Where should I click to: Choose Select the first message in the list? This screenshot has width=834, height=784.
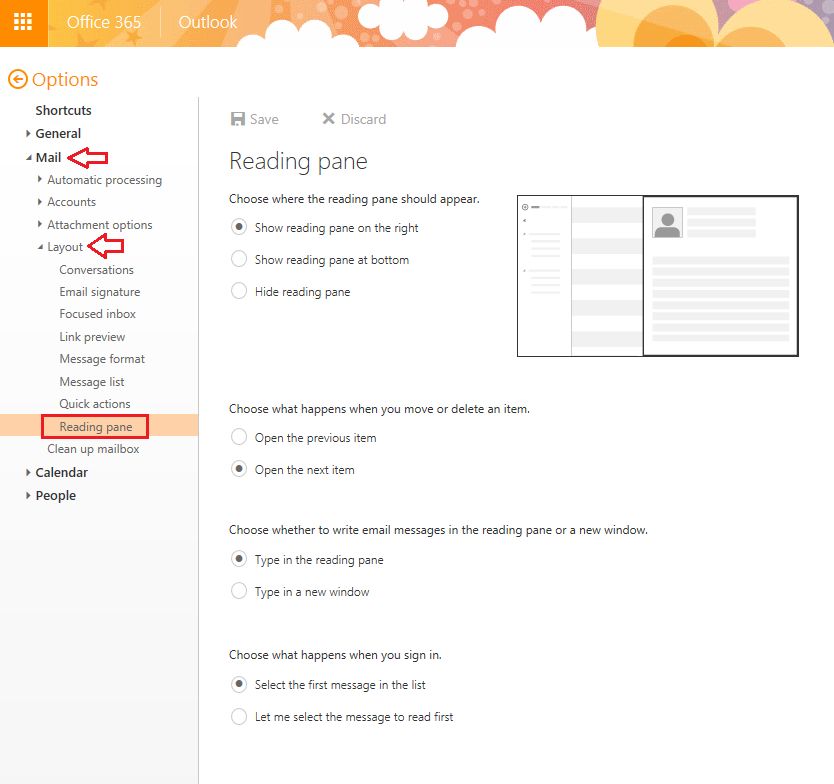point(239,684)
